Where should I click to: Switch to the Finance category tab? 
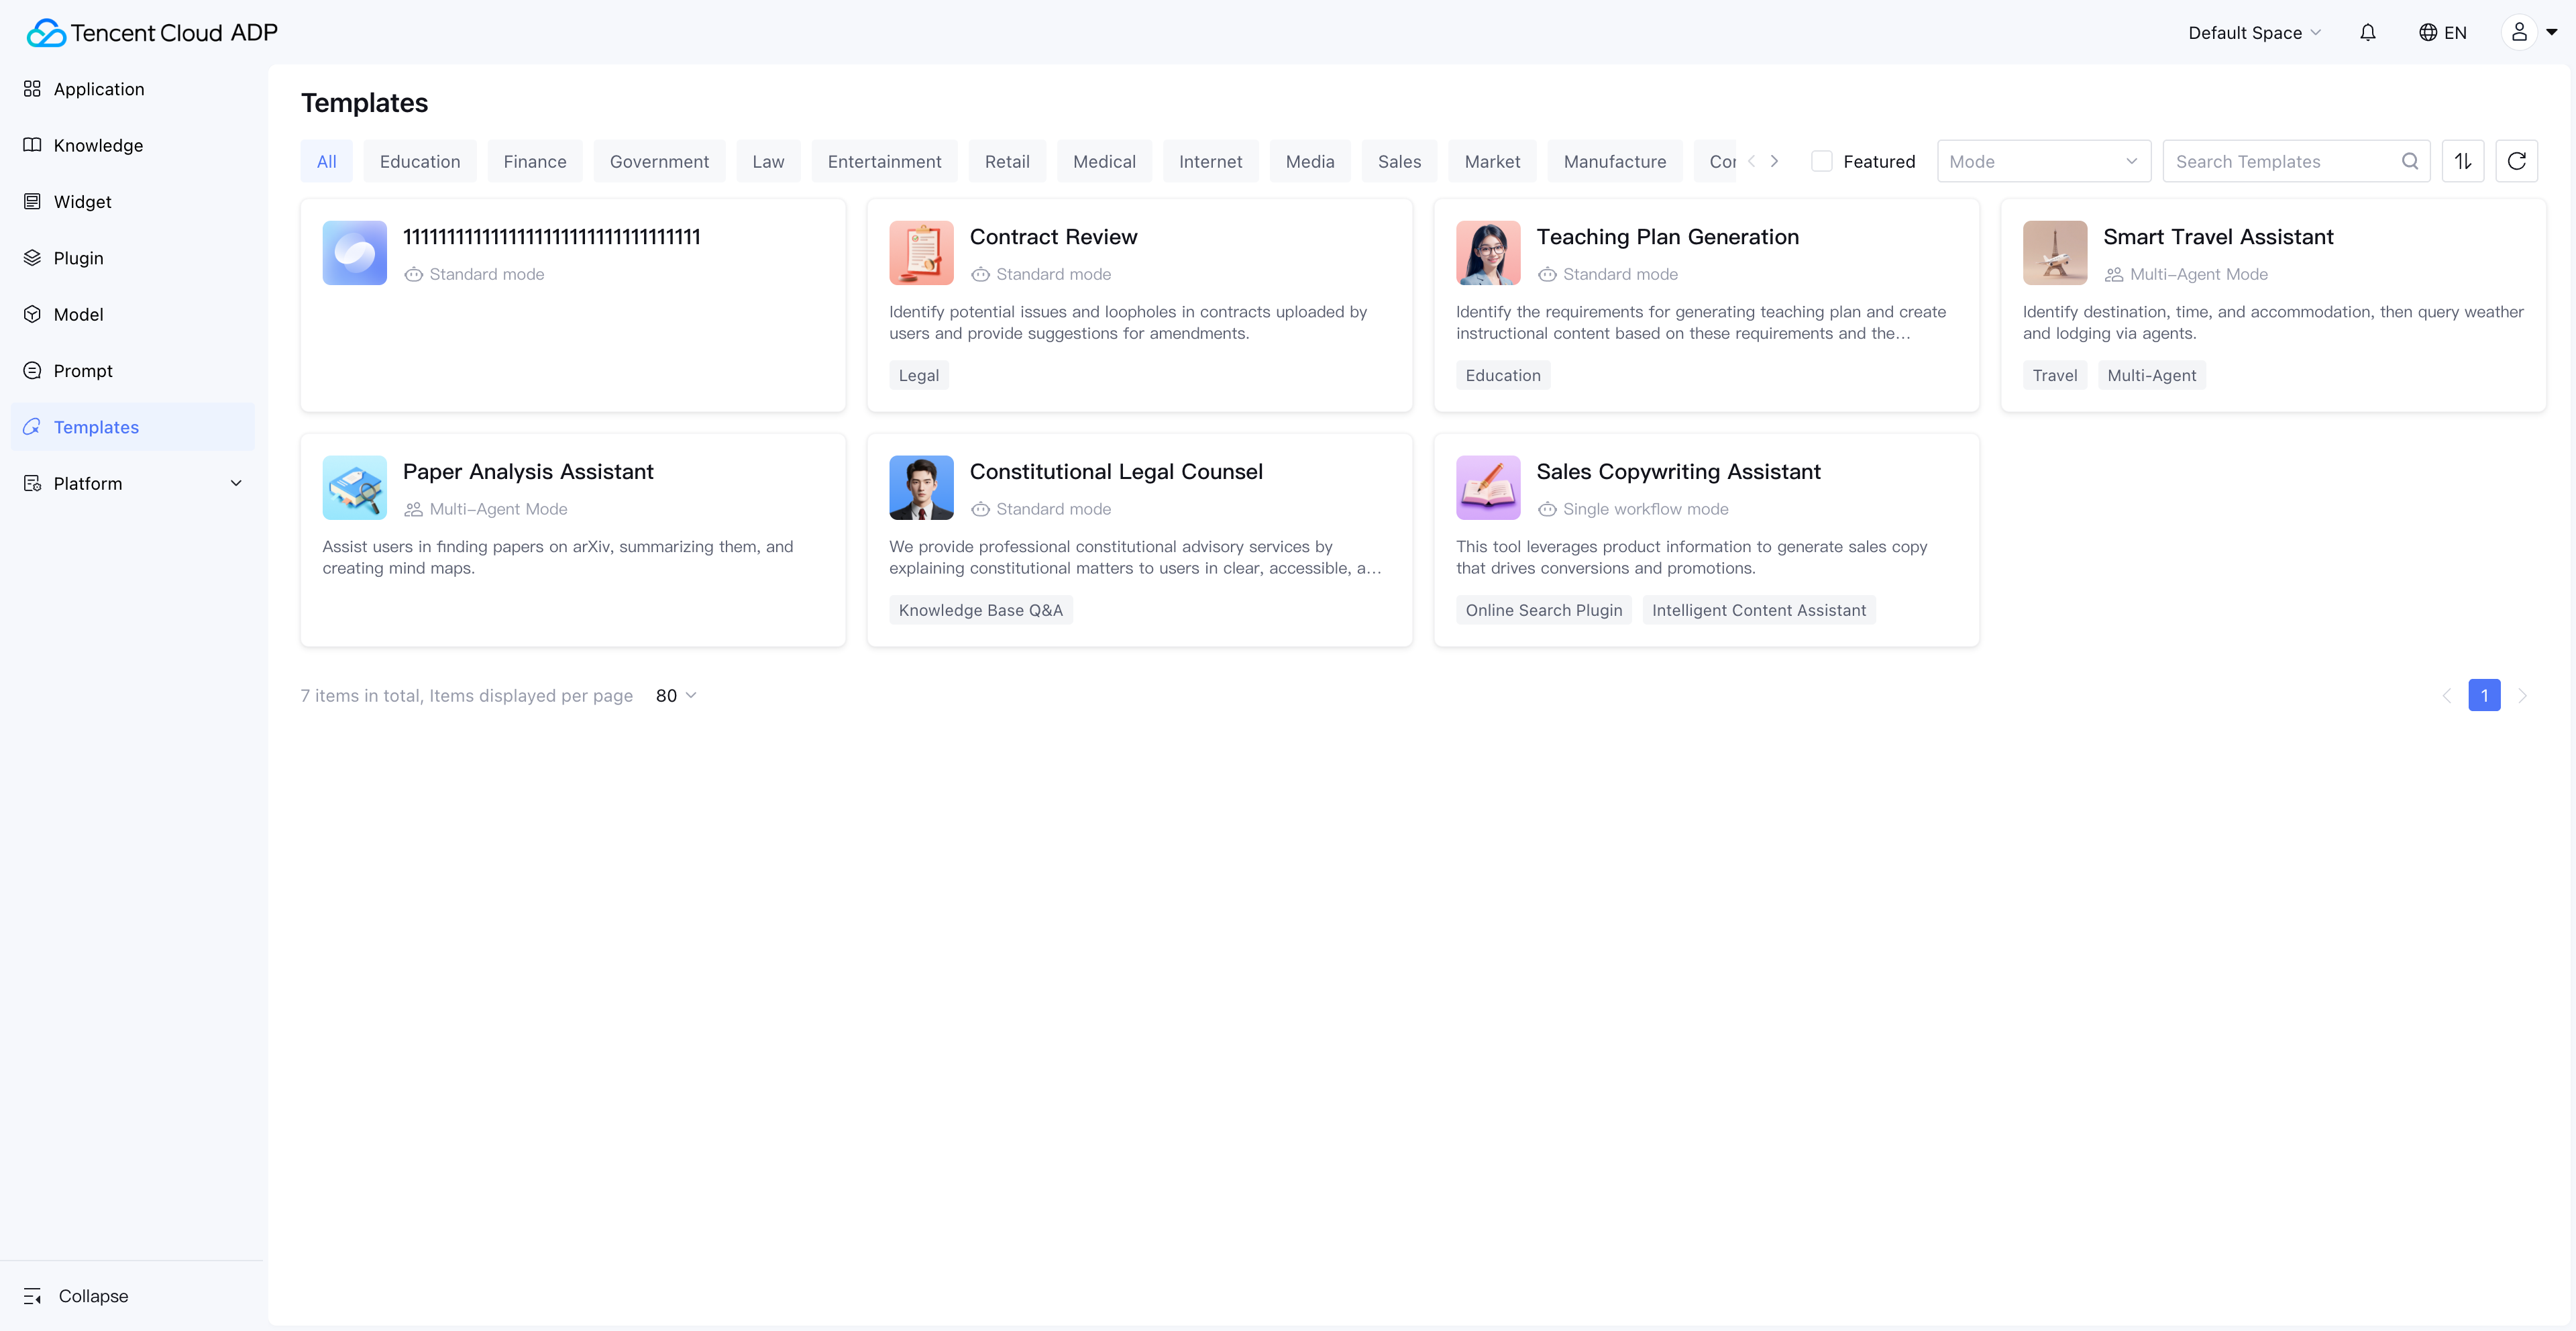[534, 161]
